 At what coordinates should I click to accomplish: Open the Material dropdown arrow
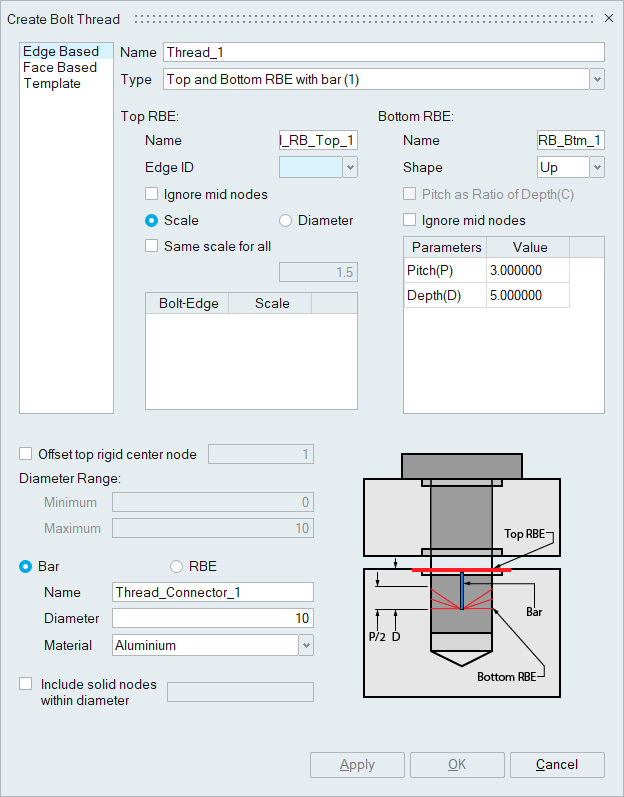306,645
